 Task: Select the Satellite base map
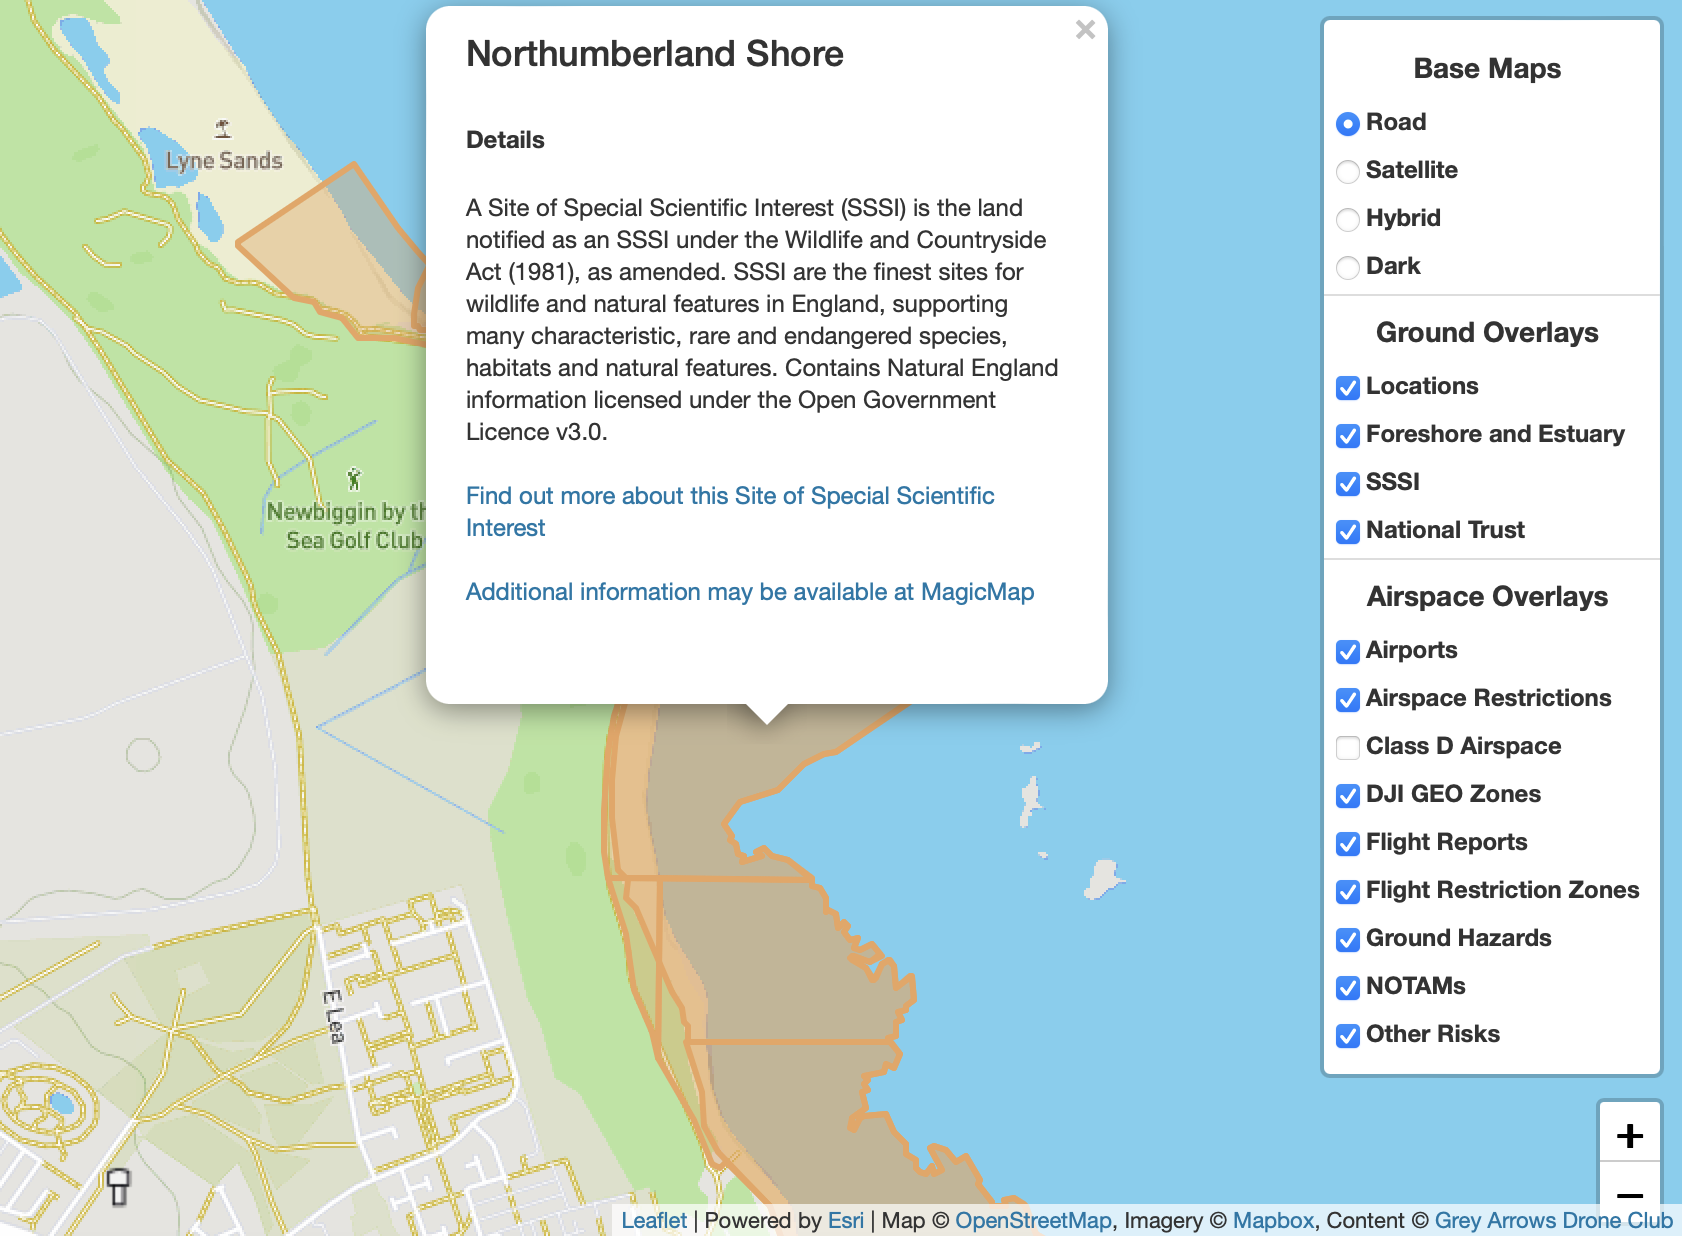click(1348, 171)
